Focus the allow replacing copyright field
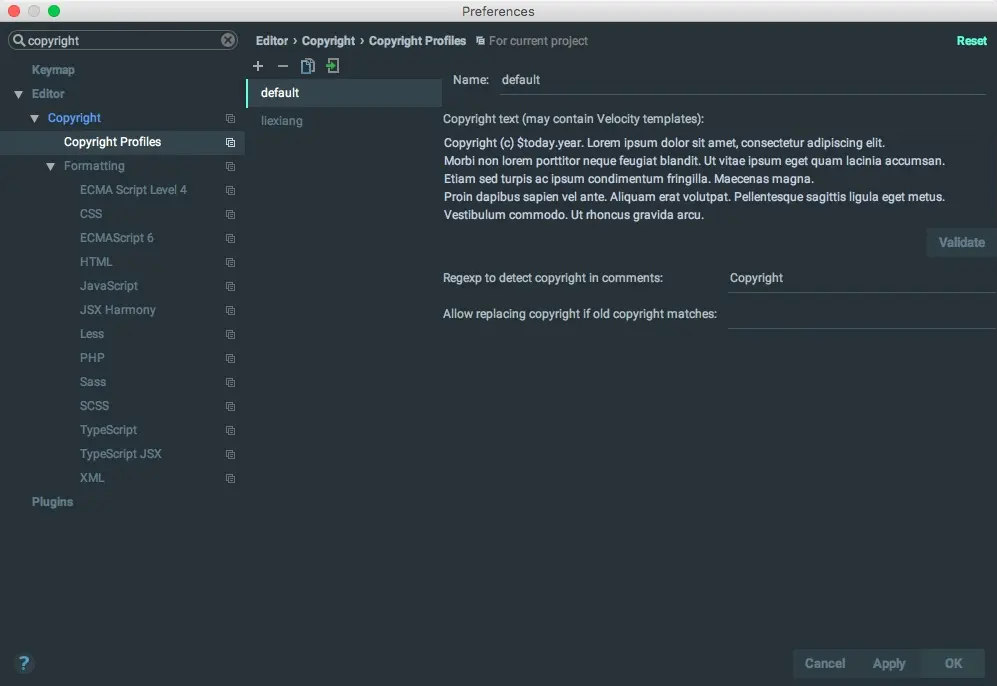This screenshot has height=686, width=997. [862, 314]
